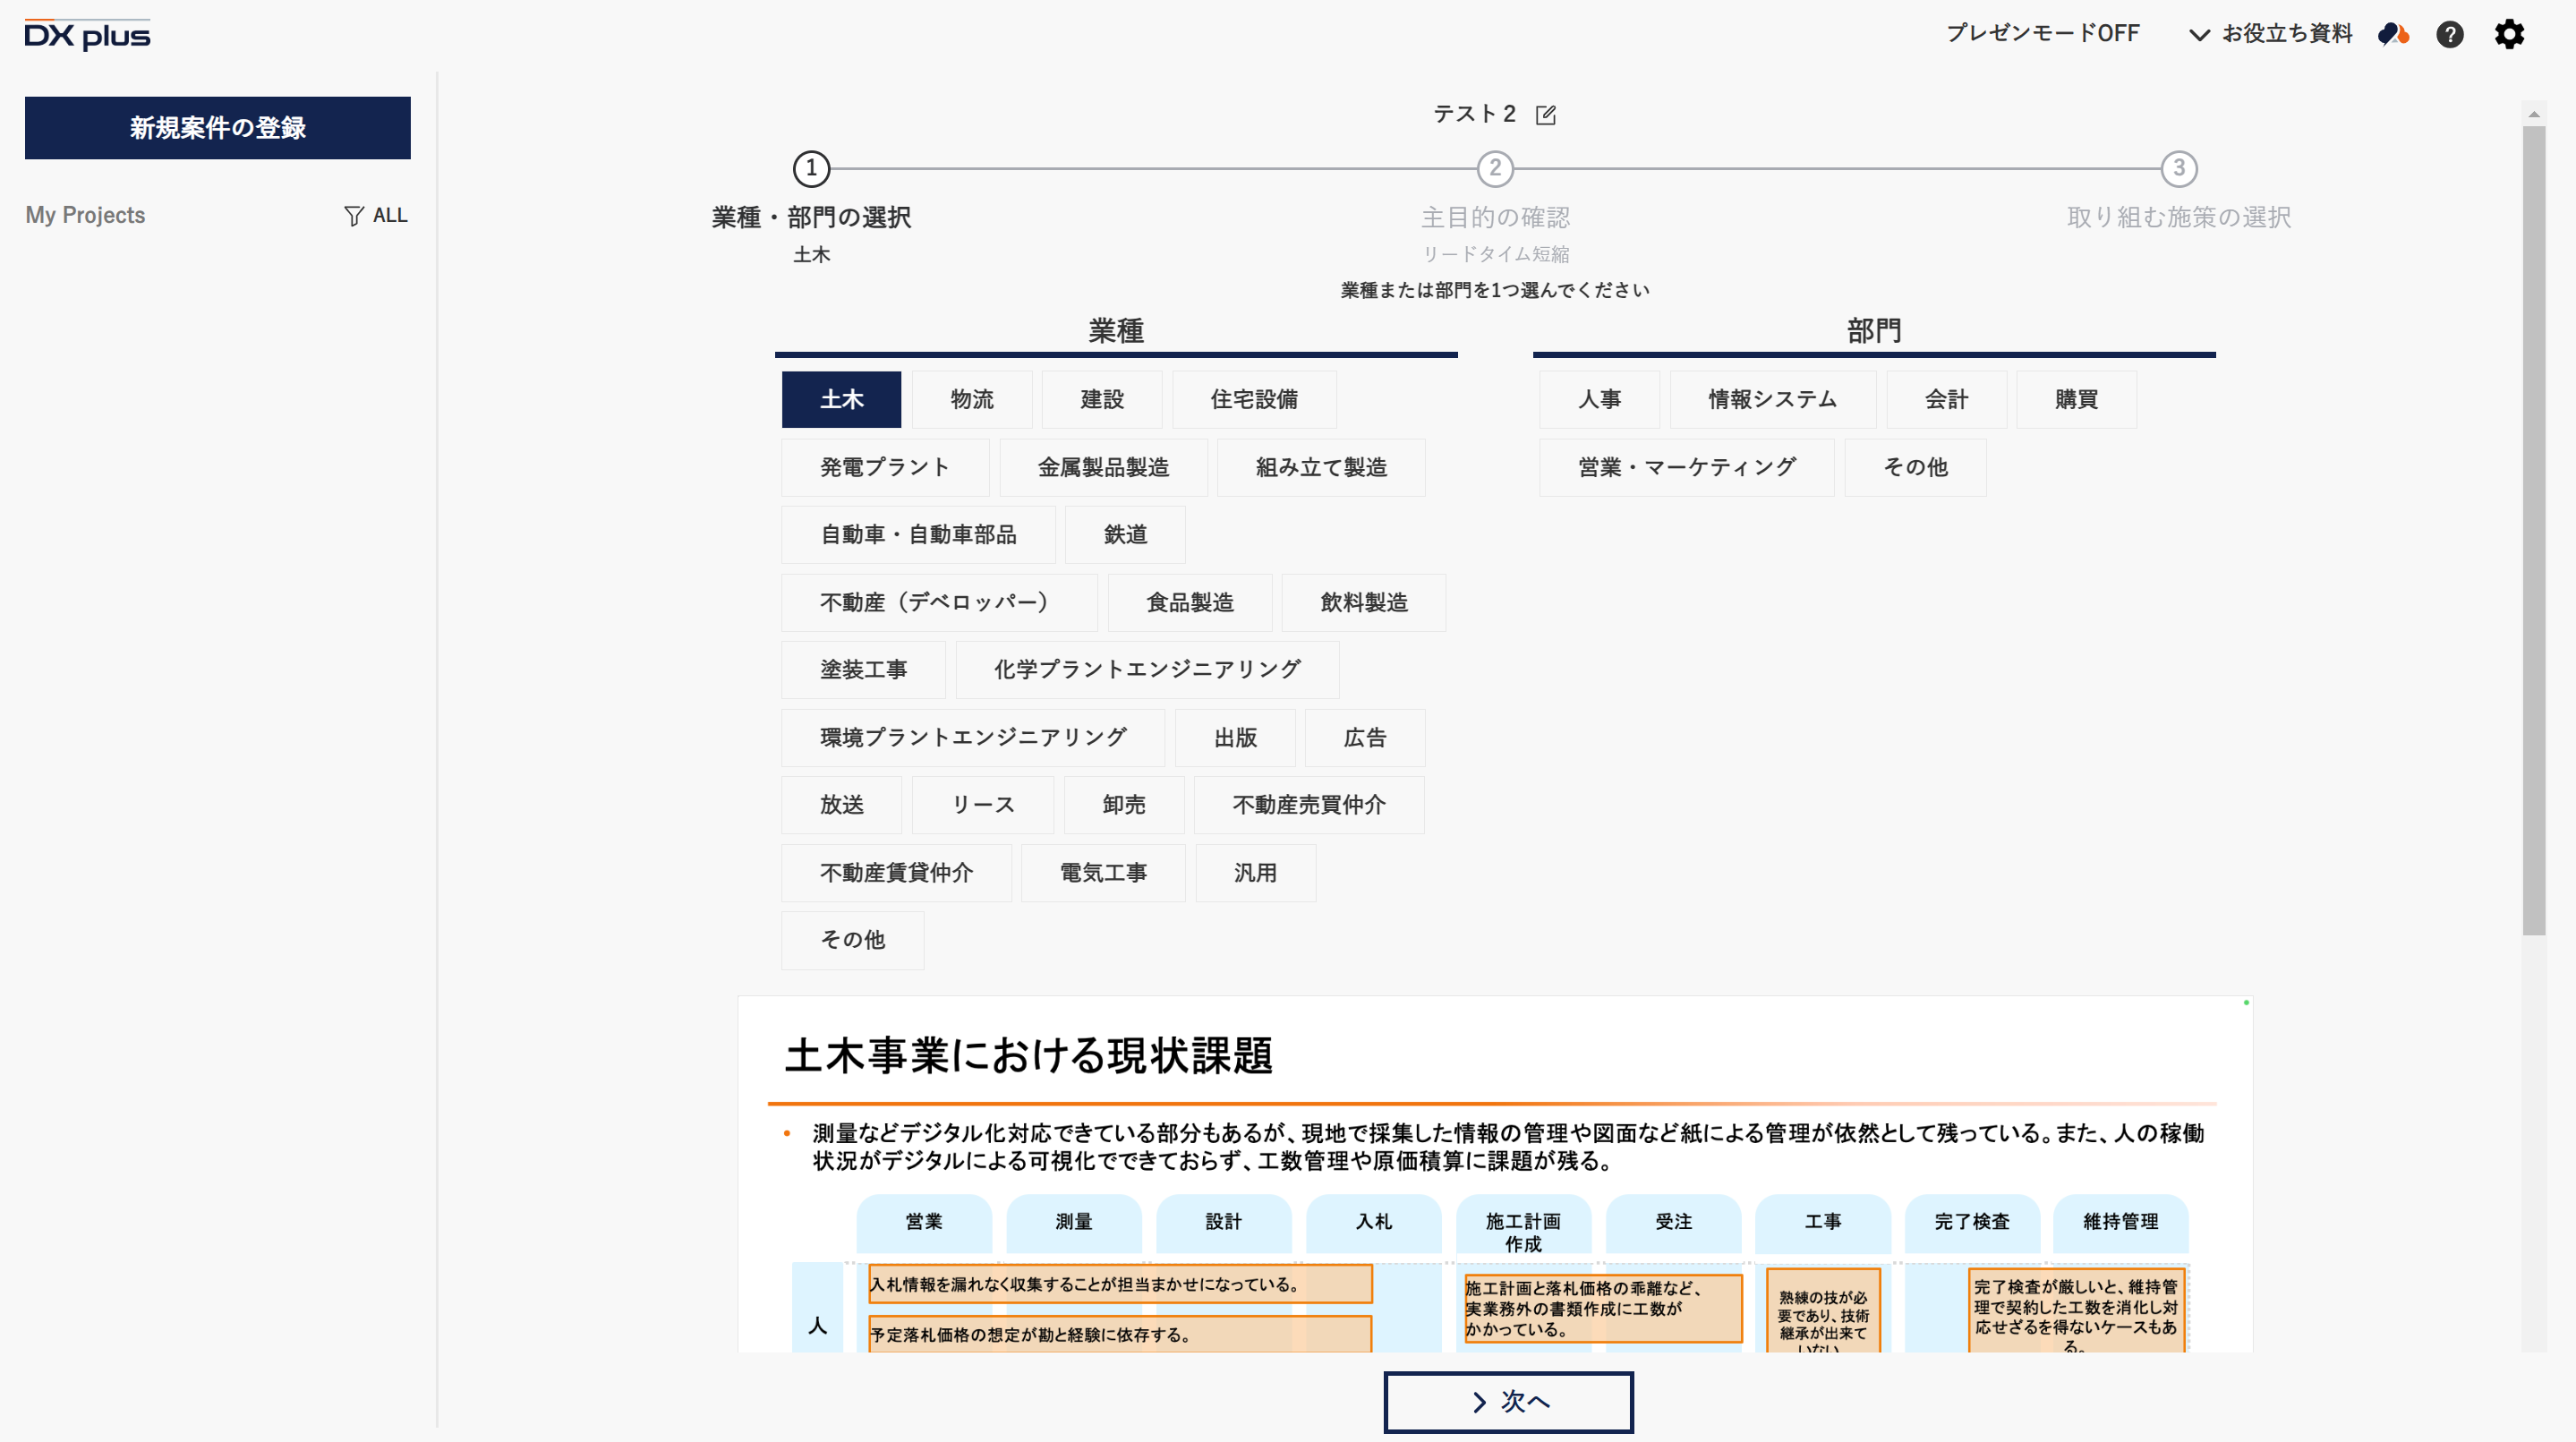The height and width of the screenshot is (1442, 2576).
Task: Click the page vertical scrollbar thumb
Action: [2533, 530]
